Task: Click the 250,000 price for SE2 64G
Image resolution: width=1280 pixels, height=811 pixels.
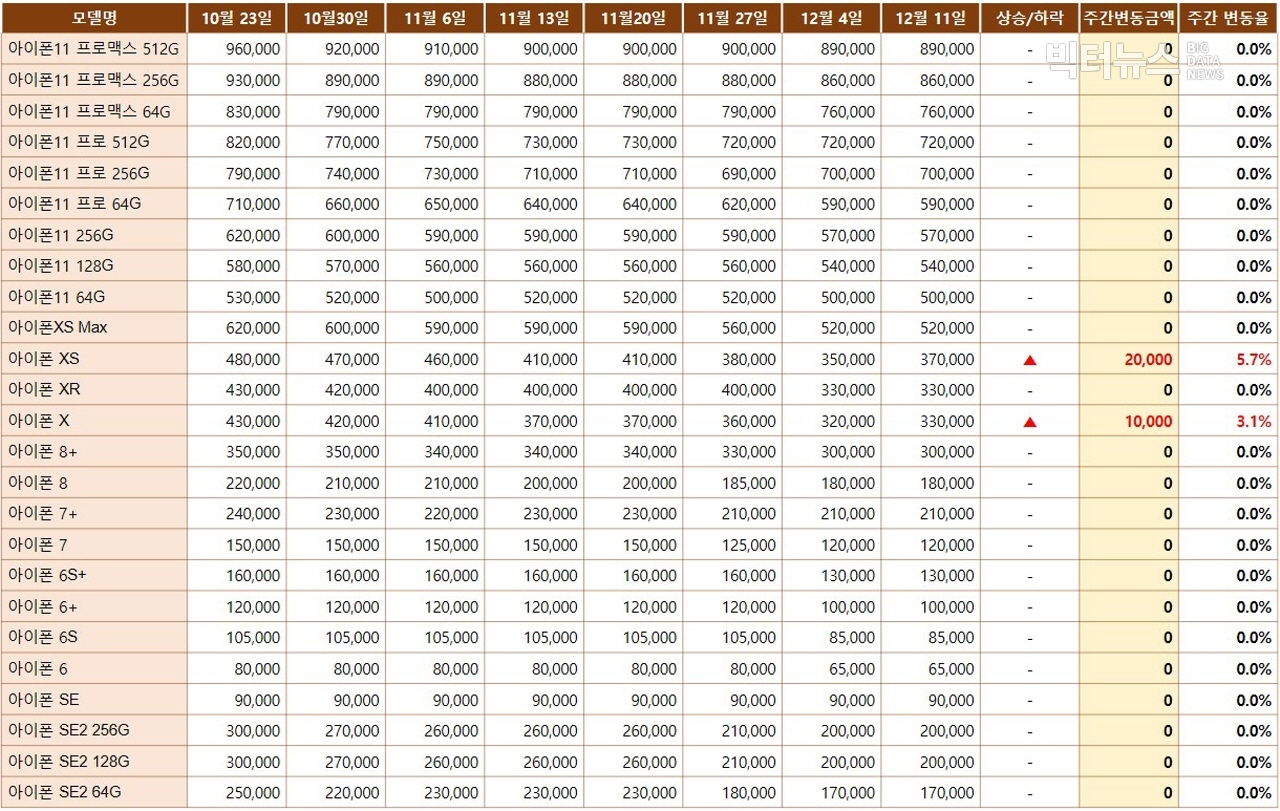Action: click(x=236, y=793)
